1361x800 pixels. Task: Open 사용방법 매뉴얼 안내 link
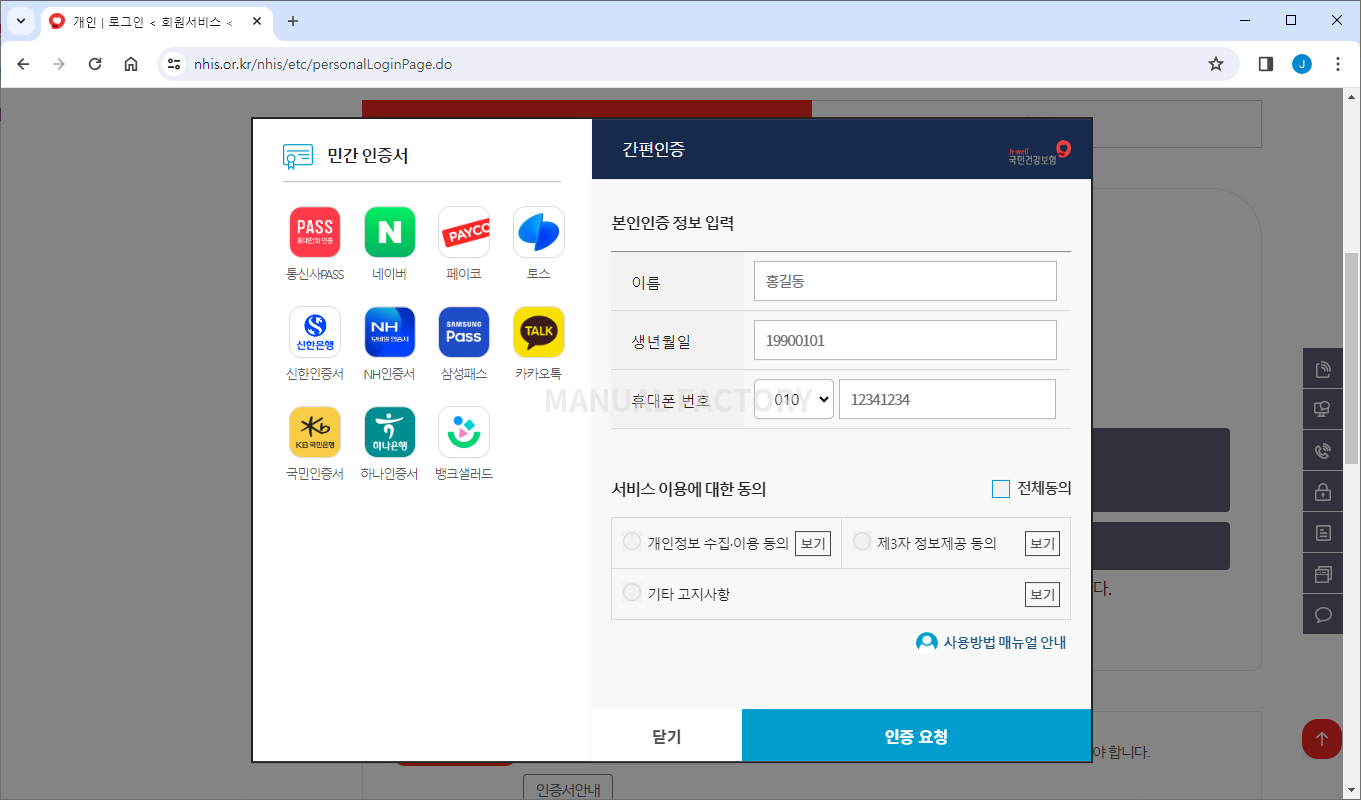click(992, 642)
